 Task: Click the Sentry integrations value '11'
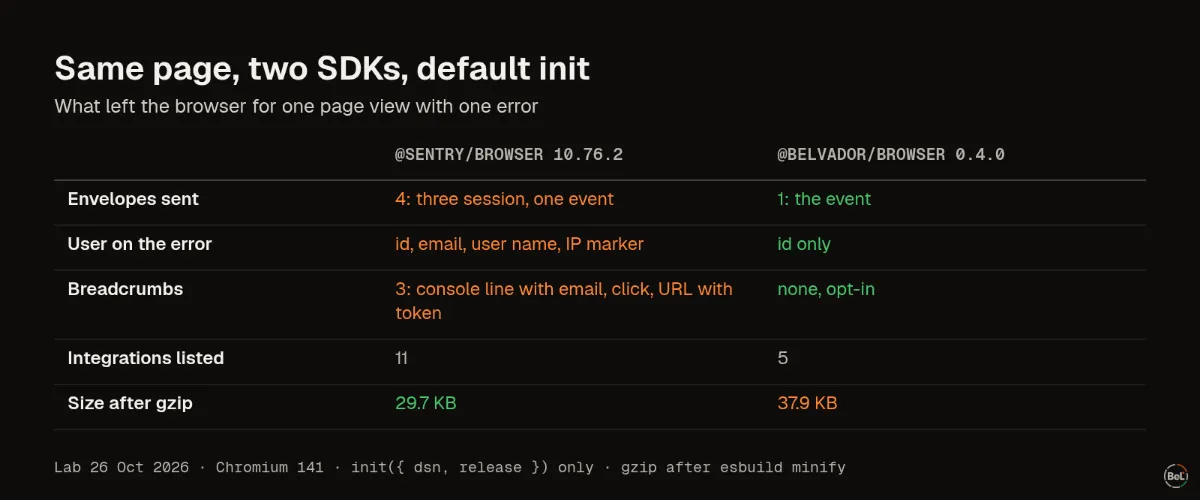tap(402, 358)
